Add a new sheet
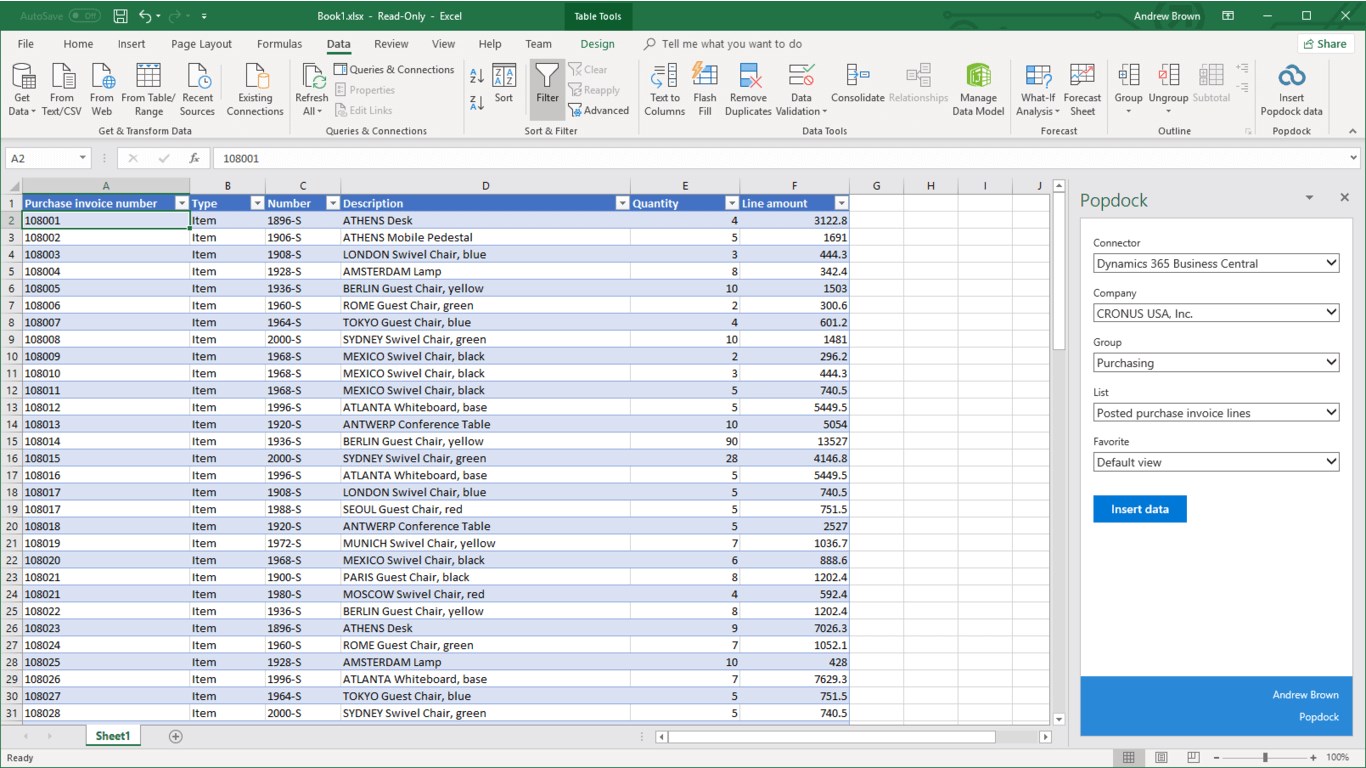Screen dimensions: 1366x768 (x=176, y=737)
